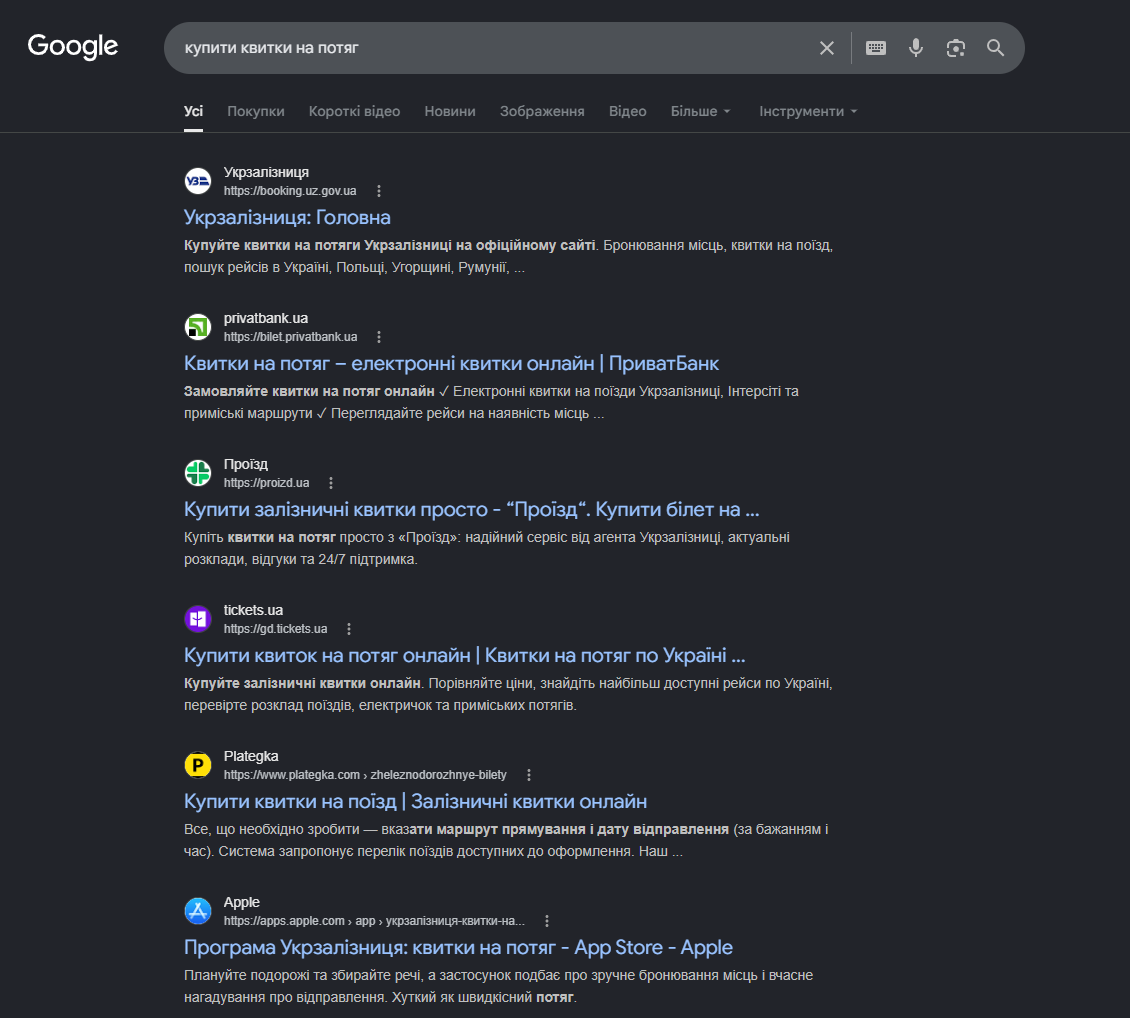Click the magnifying glass search icon
The height and width of the screenshot is (1018, 1130).
(995, 48)
